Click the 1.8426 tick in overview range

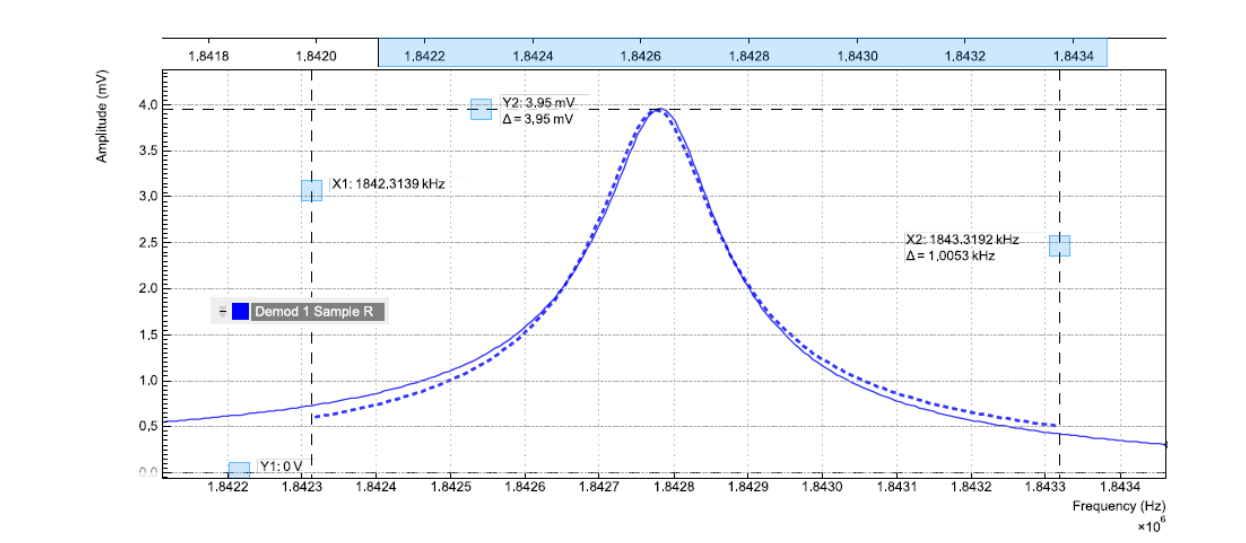coord(641,56)
